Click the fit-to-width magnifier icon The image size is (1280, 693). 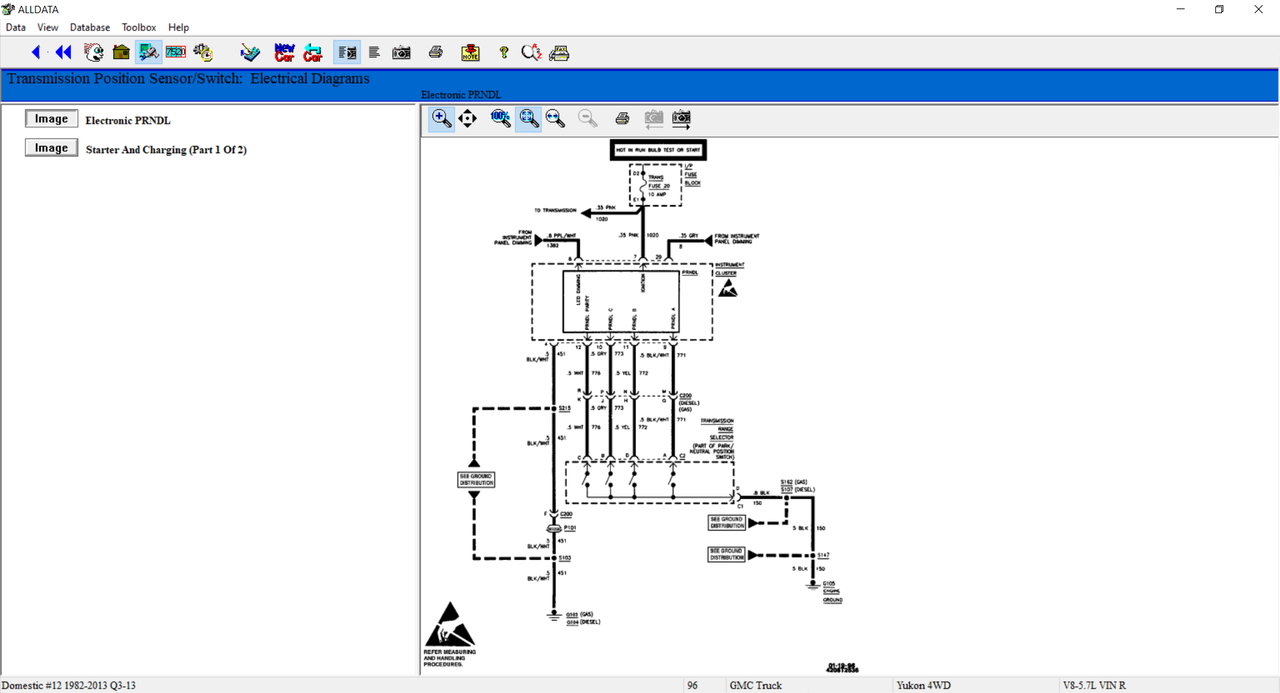555,119
